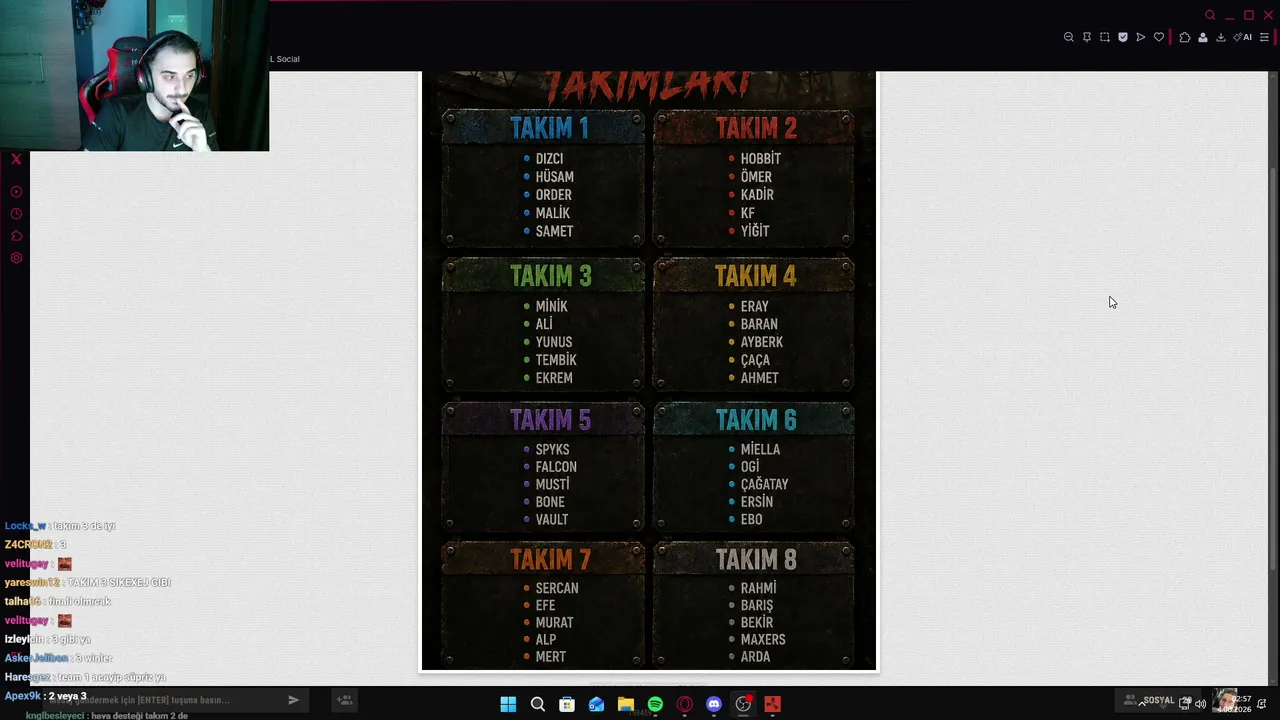Click the name FALCON in Takım 5

(556, 467)
